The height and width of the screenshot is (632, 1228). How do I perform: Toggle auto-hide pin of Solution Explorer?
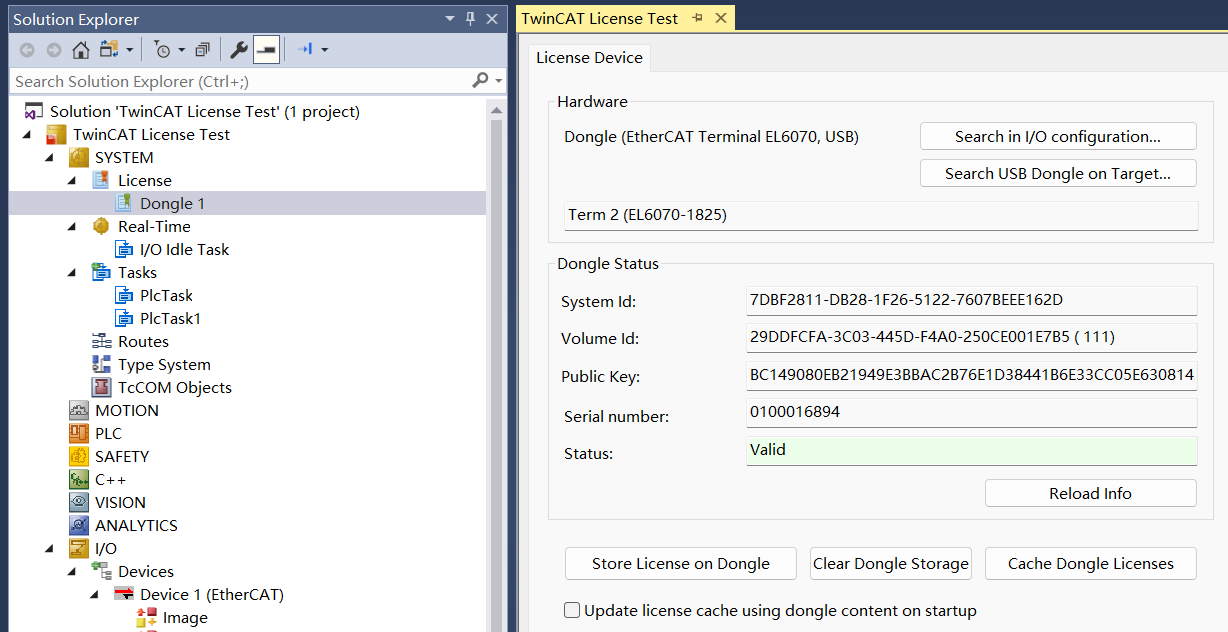(471, 19)
